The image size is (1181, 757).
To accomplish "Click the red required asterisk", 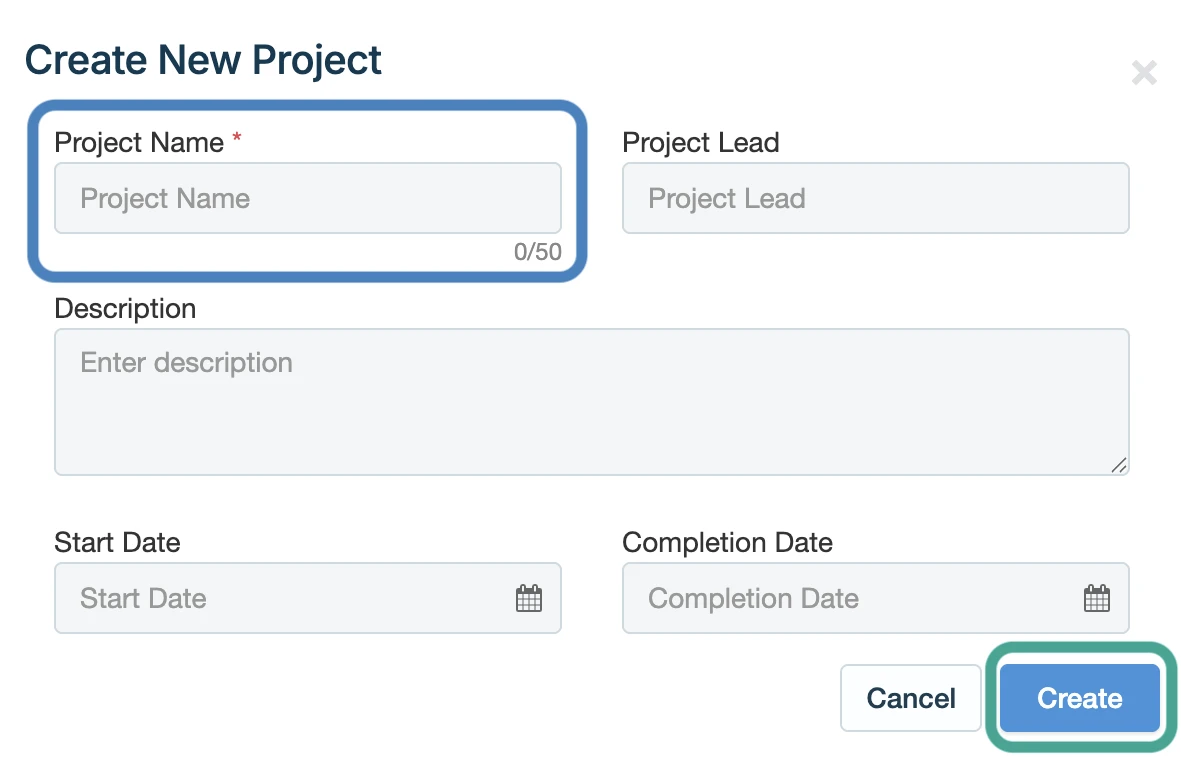I will click(x=237, y=140).
